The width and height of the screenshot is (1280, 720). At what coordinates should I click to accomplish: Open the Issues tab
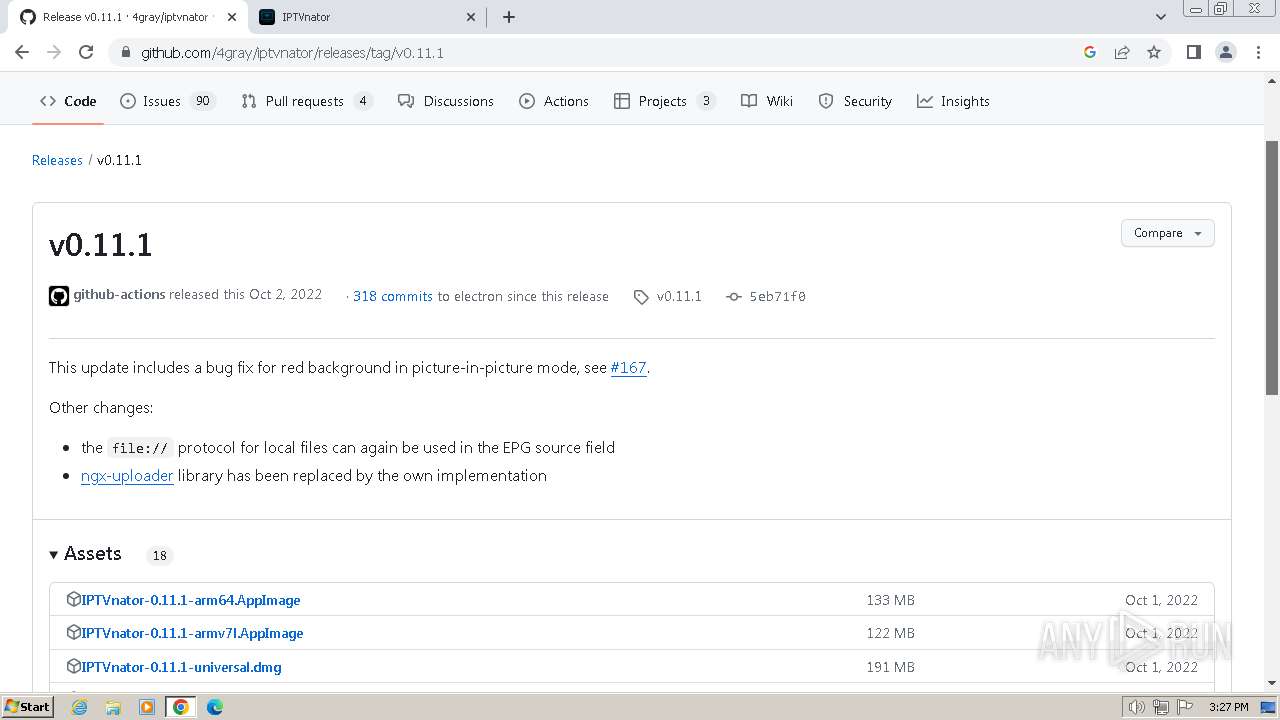(x=167, y=101)
